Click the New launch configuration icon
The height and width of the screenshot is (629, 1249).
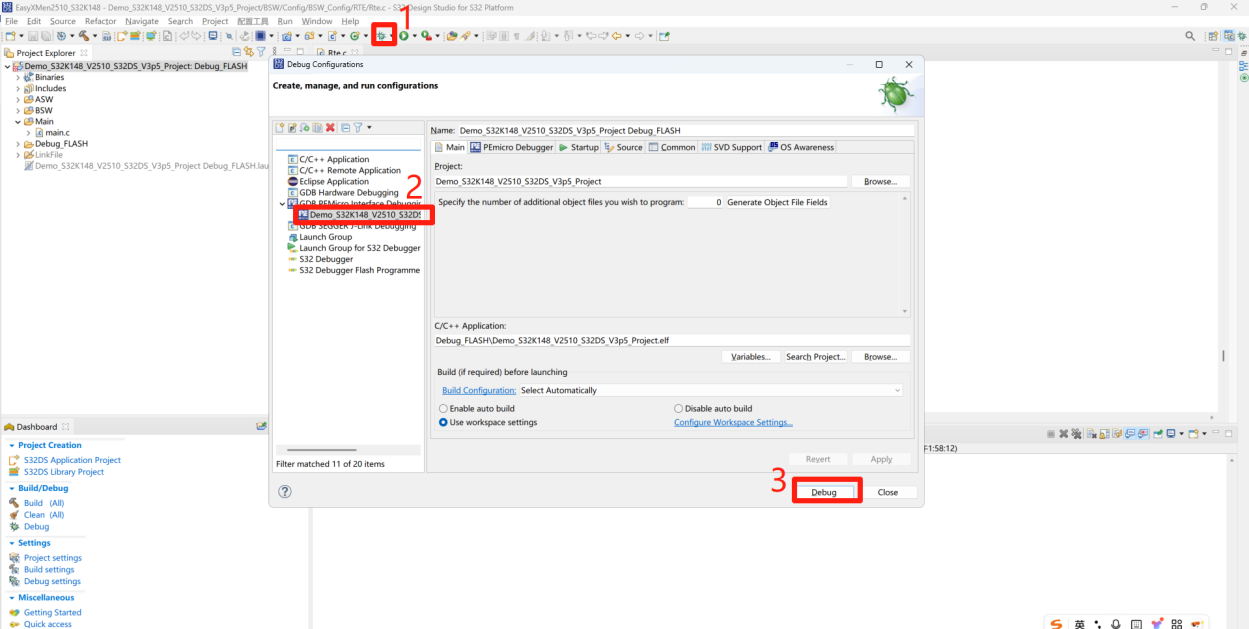point(280,128)
